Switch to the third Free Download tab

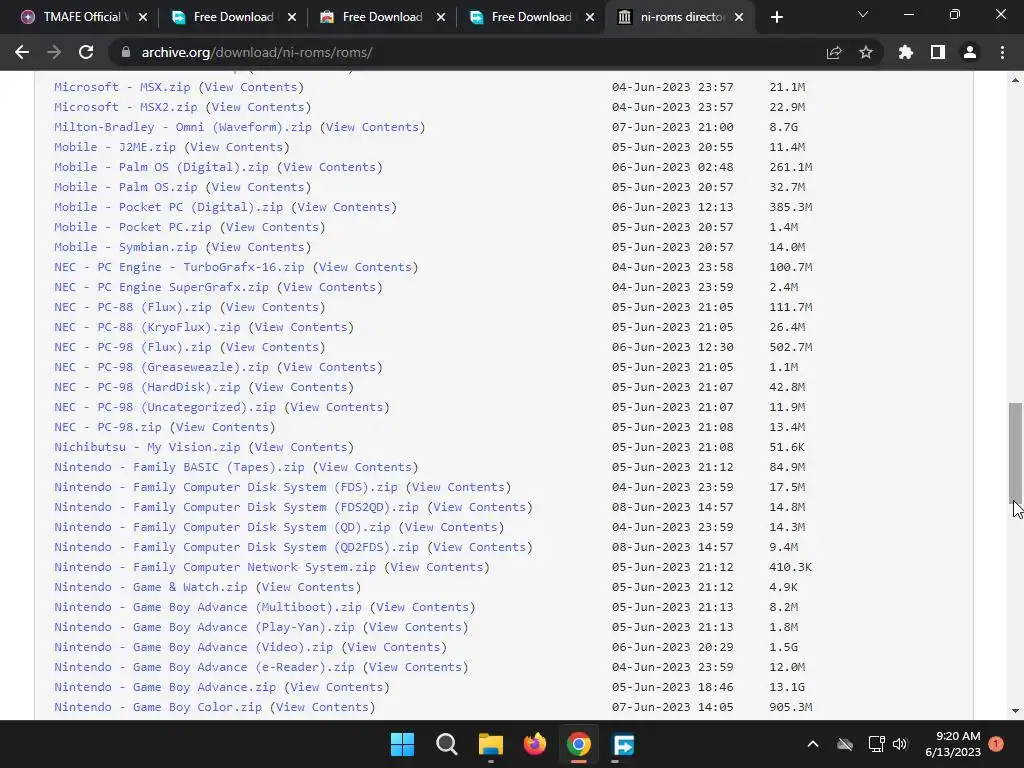[x=531, y=17]
